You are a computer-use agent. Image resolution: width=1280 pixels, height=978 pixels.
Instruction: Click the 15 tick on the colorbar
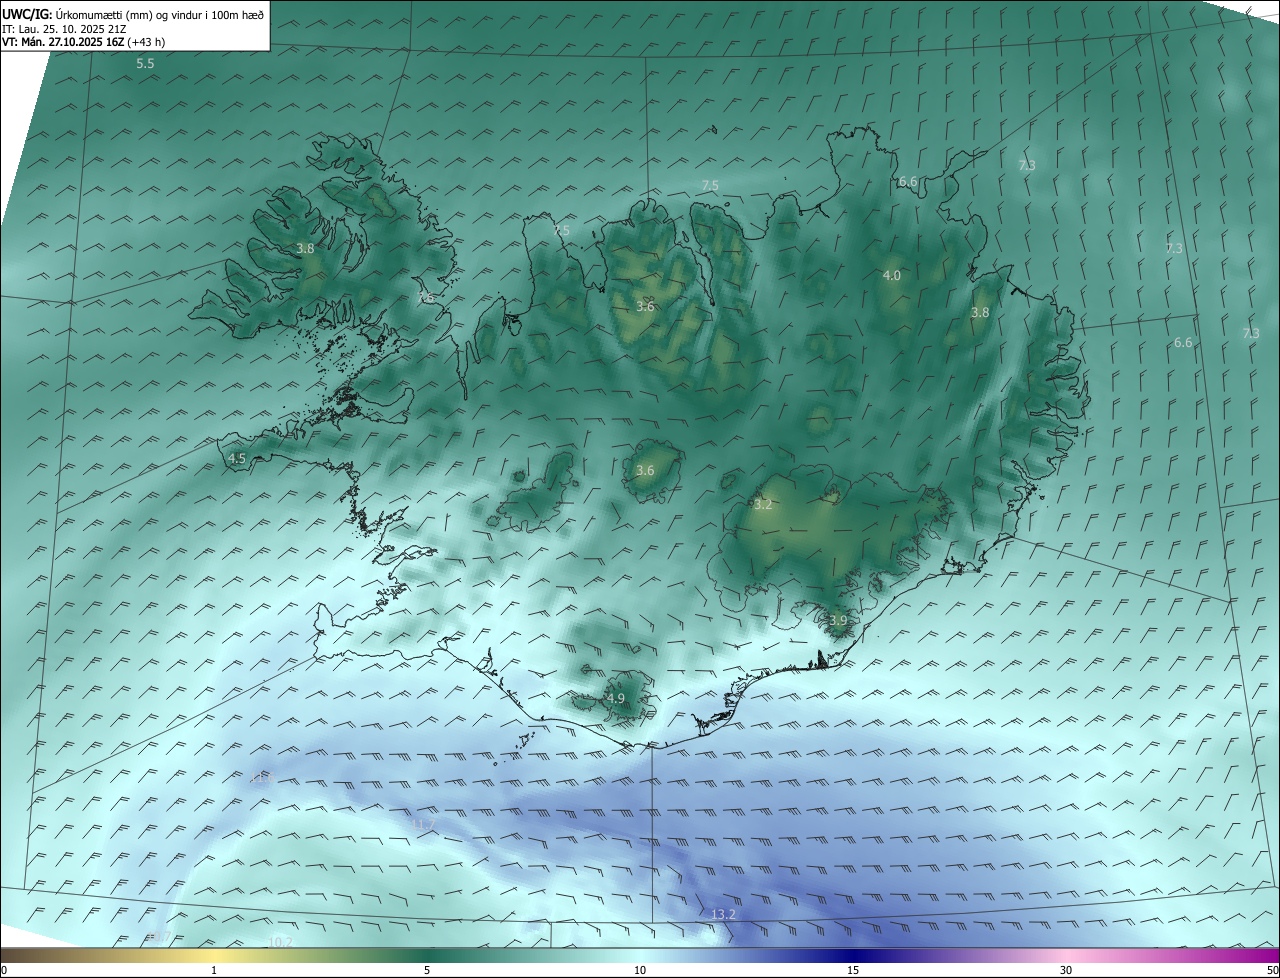click(853, 971)
